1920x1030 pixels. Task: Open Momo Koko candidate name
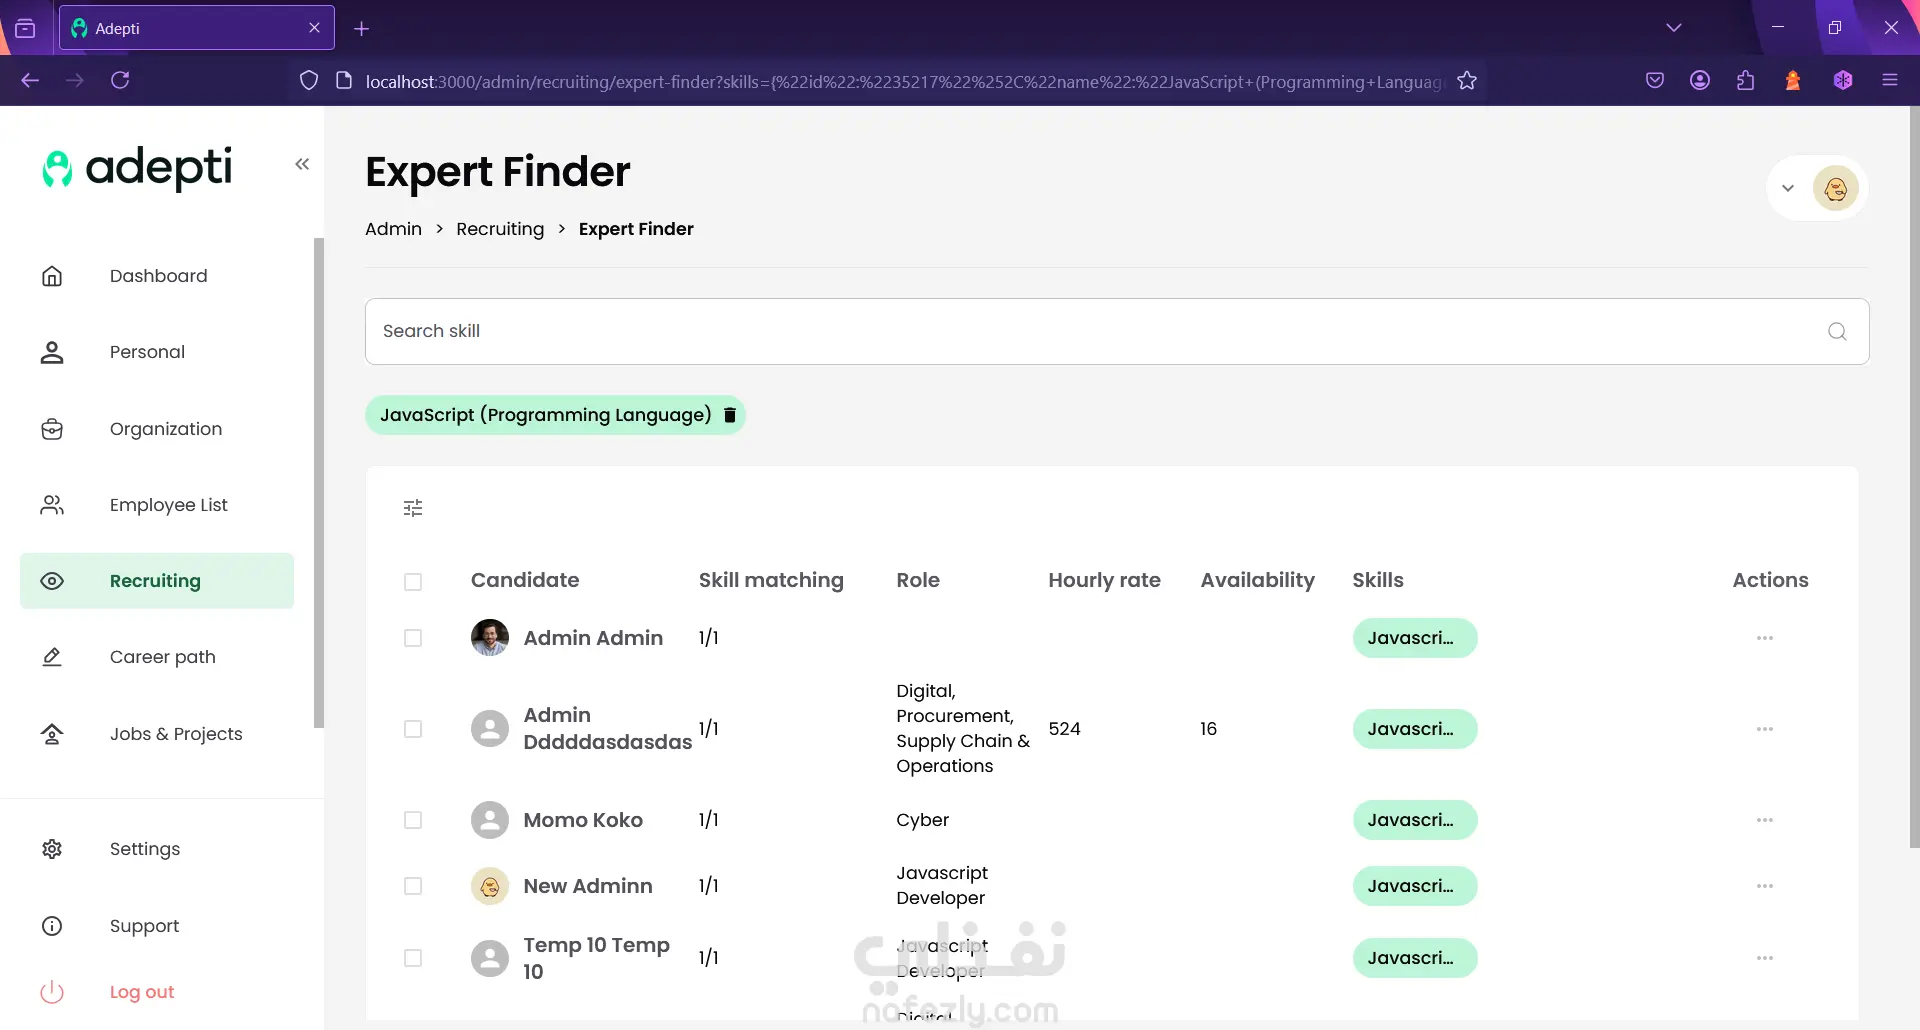583,820
